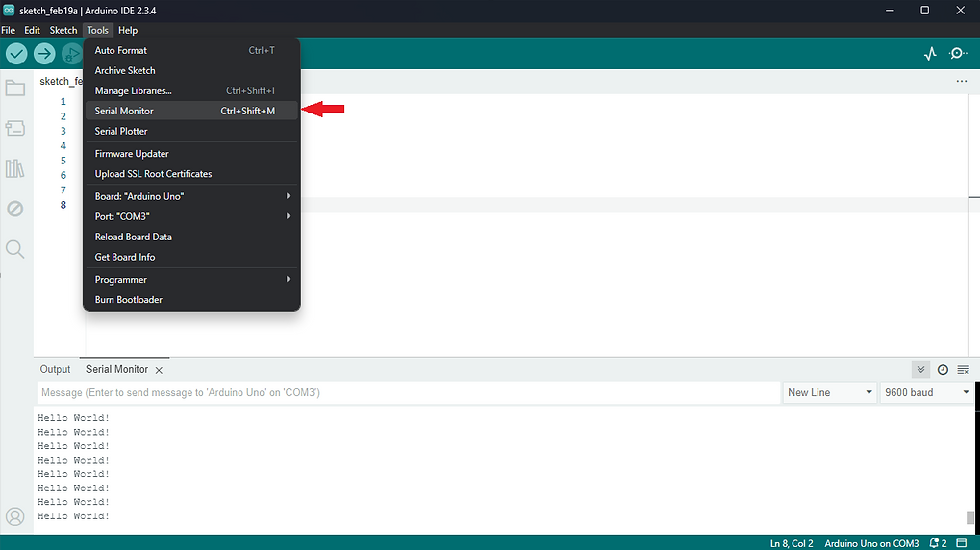This screenshot has height=550, width=980.
Task: Maximize the Arduino IDE window
Action: (x=924, y=11)
